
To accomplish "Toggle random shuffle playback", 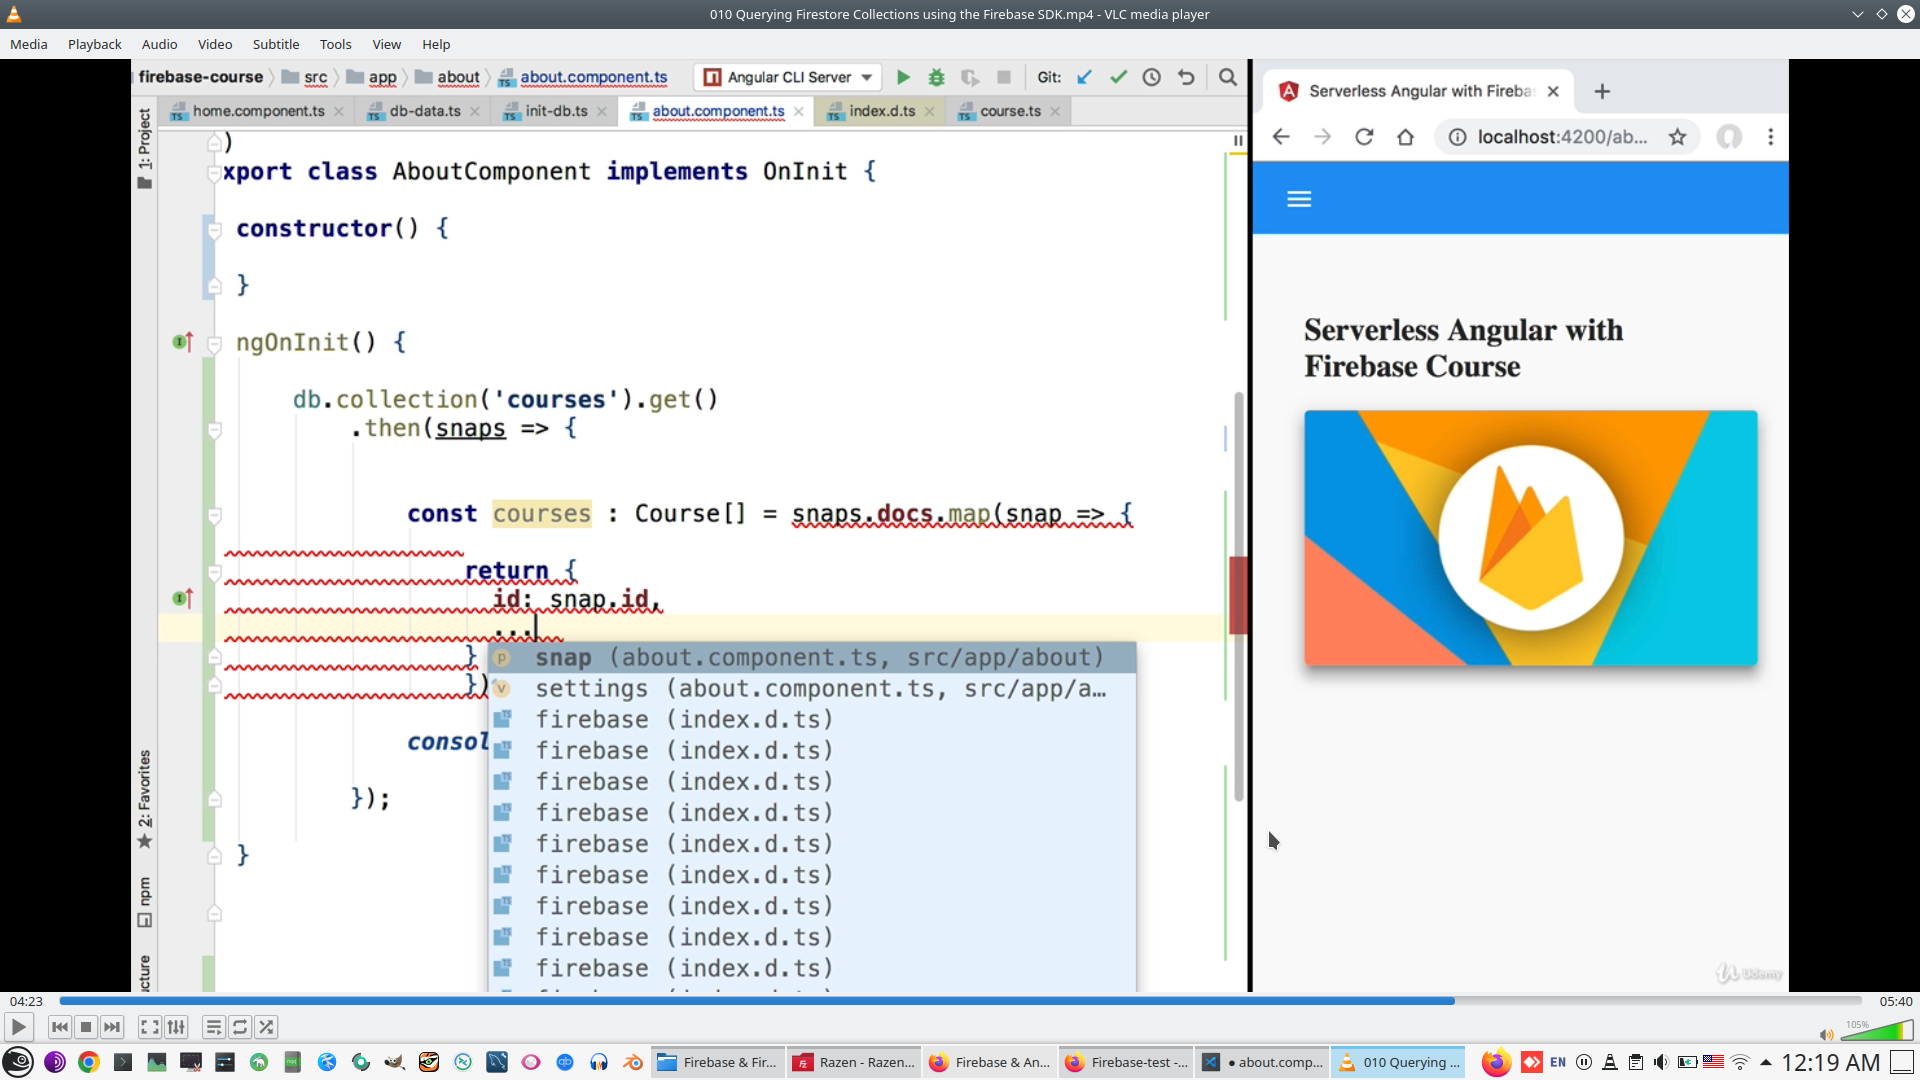I will (266, 1027).
